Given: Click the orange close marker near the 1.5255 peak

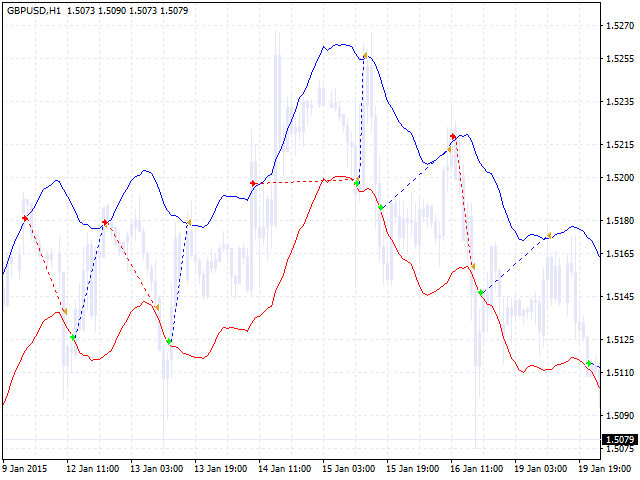Looking at the screenshot, I should coord(365,55).
